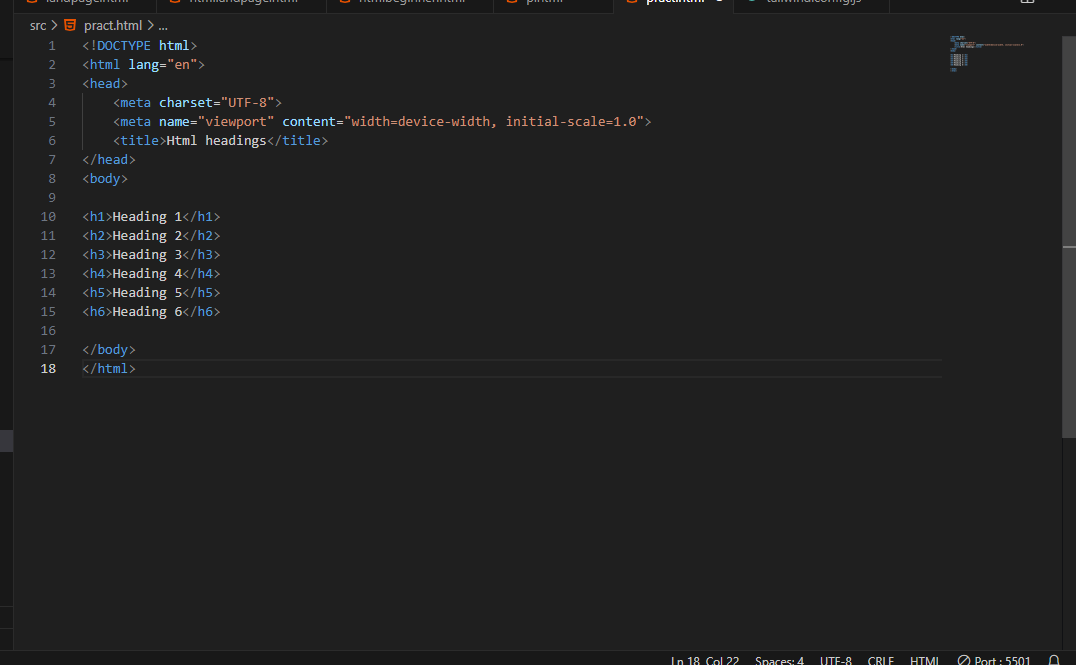Click the closing /html tag
This screenshot has height=665, width=1076.
[x=108, y=369]
